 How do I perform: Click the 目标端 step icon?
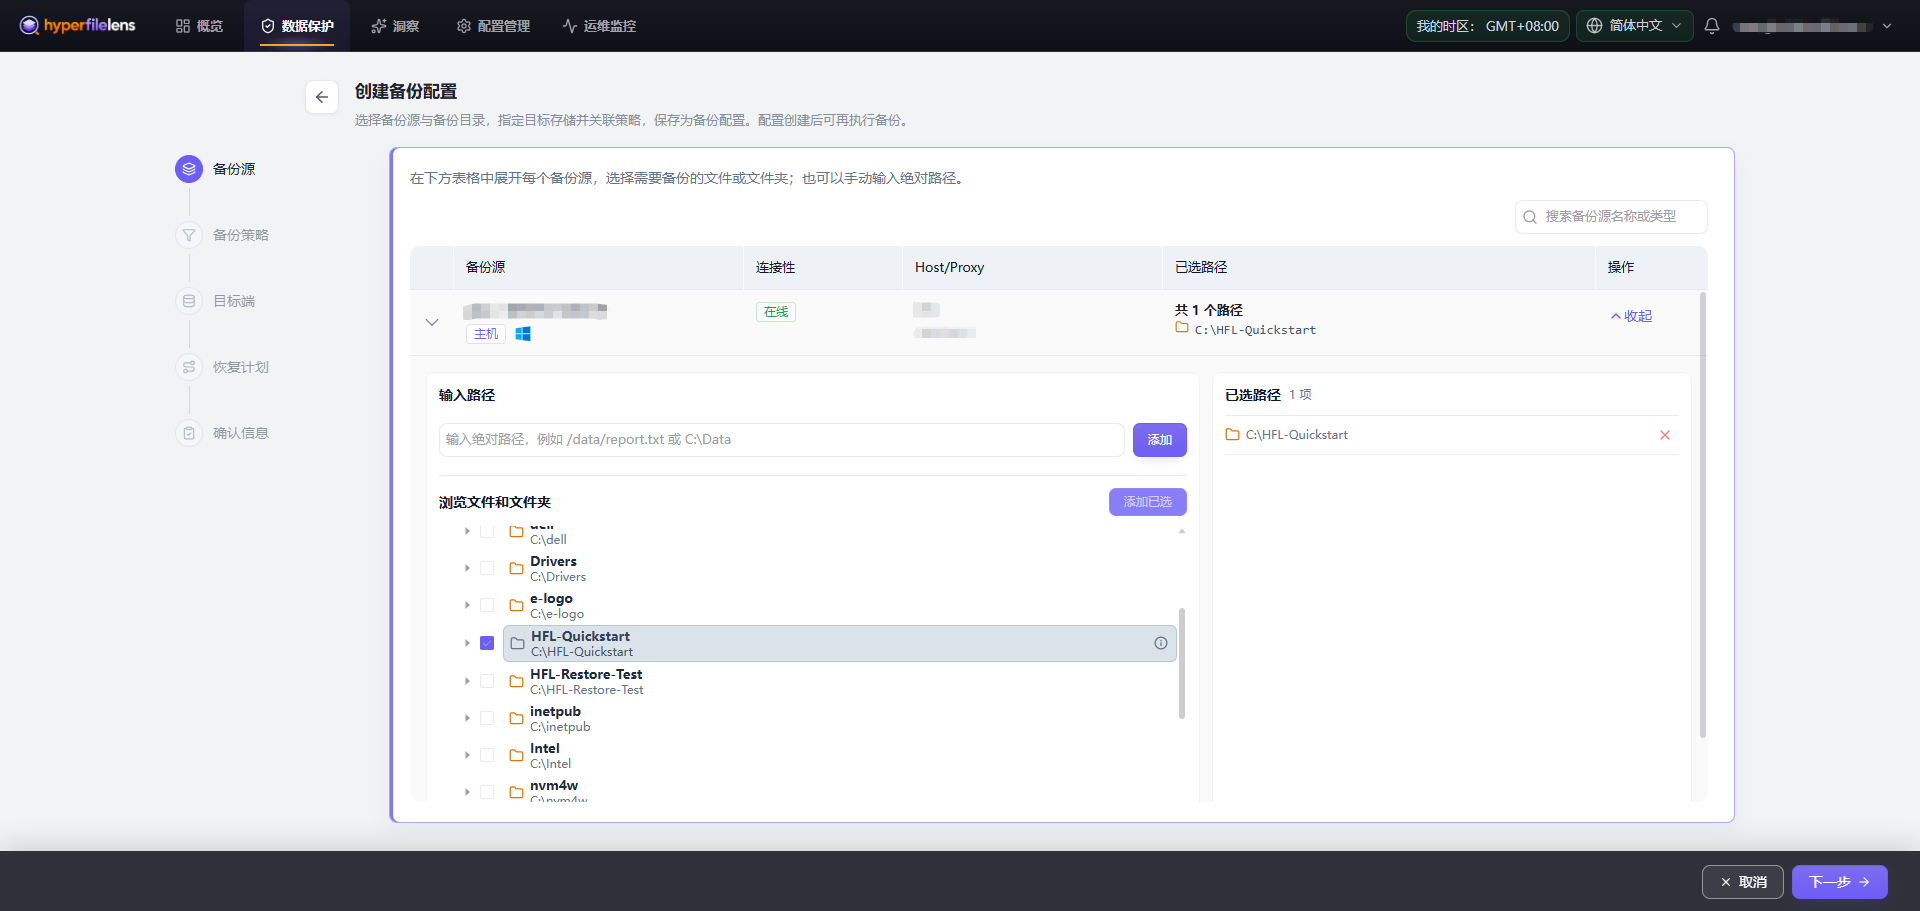(189, 301)
